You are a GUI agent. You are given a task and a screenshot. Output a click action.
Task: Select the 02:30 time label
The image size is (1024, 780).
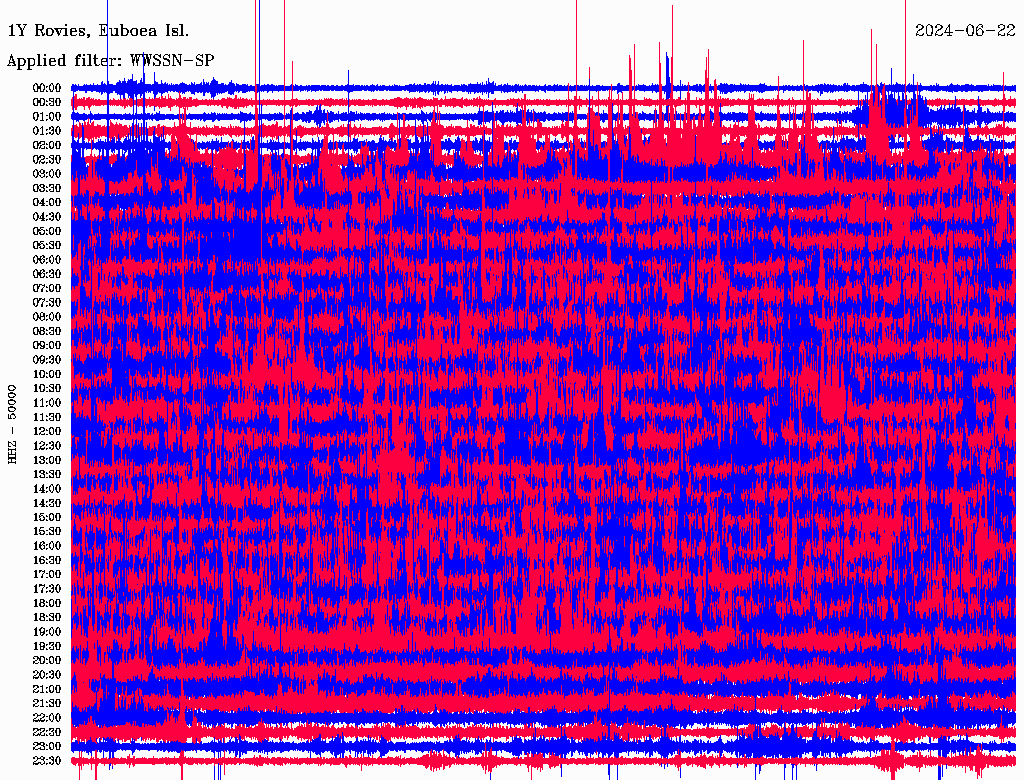pyautogui.click(x=47, y=159)
